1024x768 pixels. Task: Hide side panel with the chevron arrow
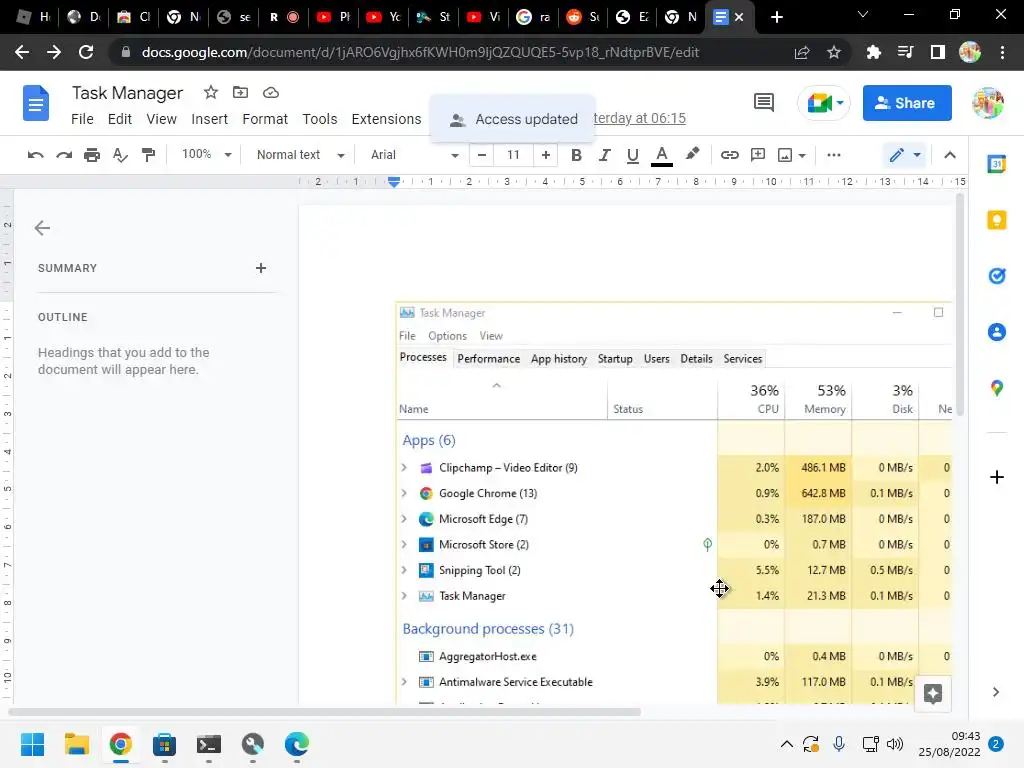coord(996,692)
